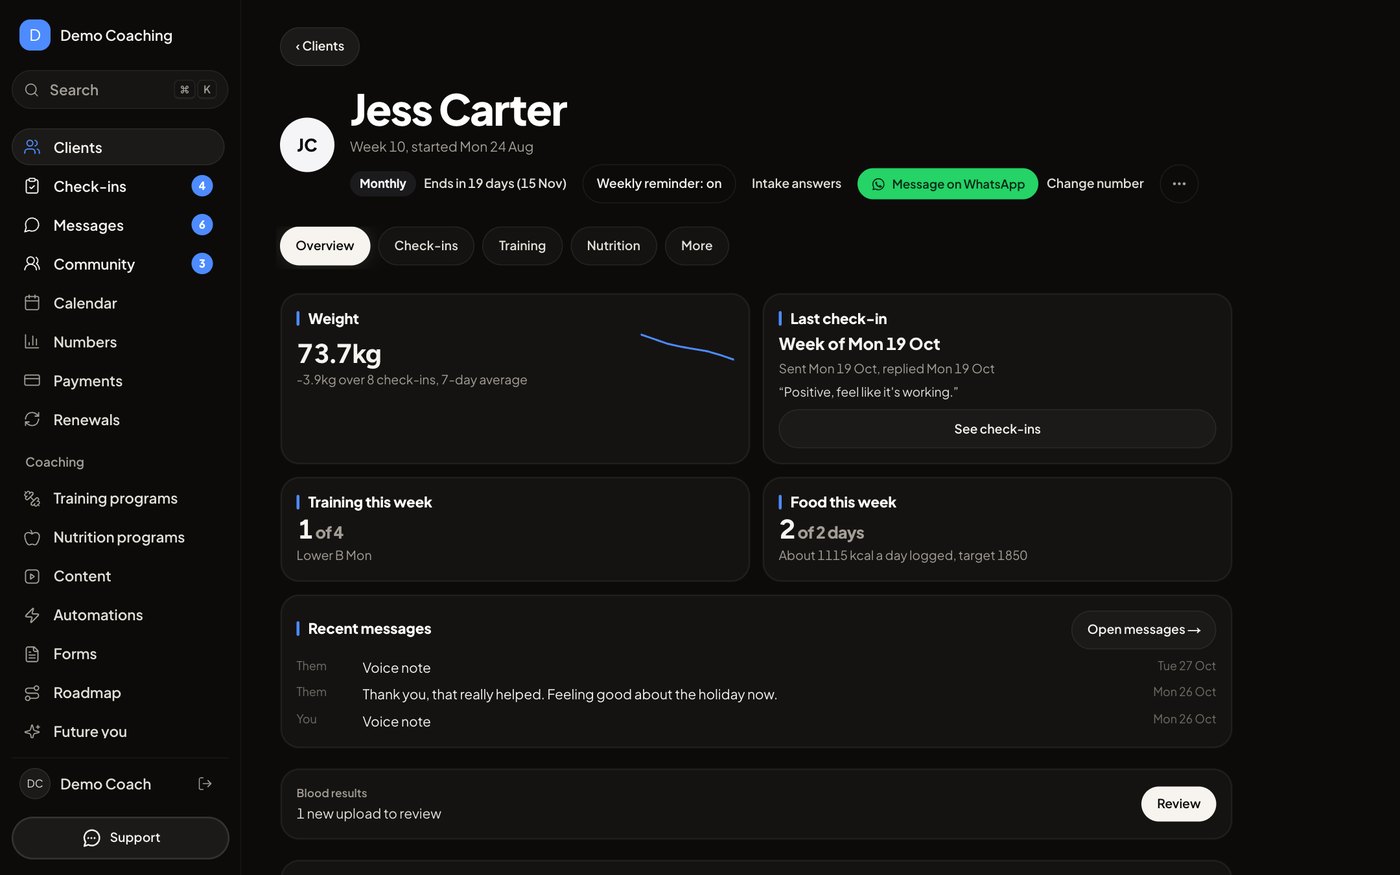Click Change number link
This screenshot has width=1400, height=875.
click(x=1095, y=184)
